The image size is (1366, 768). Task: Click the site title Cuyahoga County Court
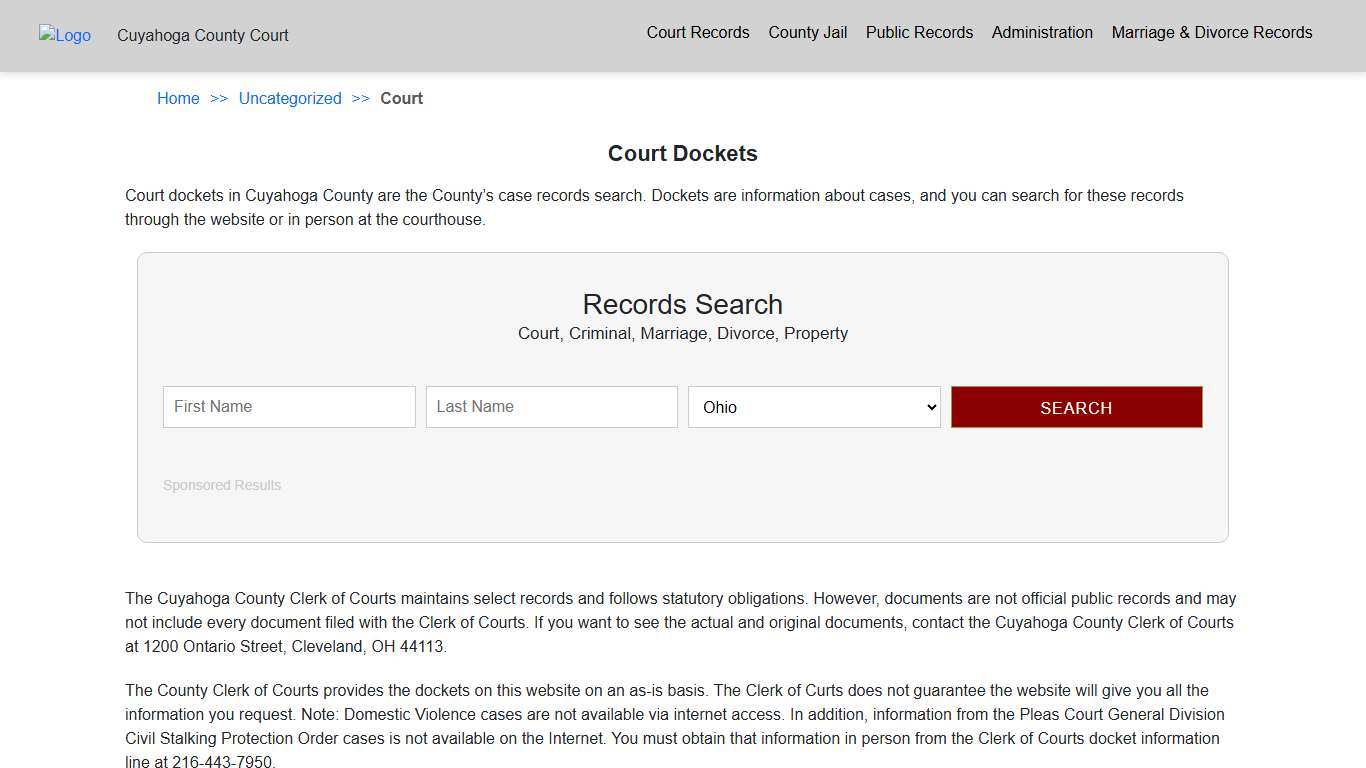pyautogui.click(x=202, y=35)
